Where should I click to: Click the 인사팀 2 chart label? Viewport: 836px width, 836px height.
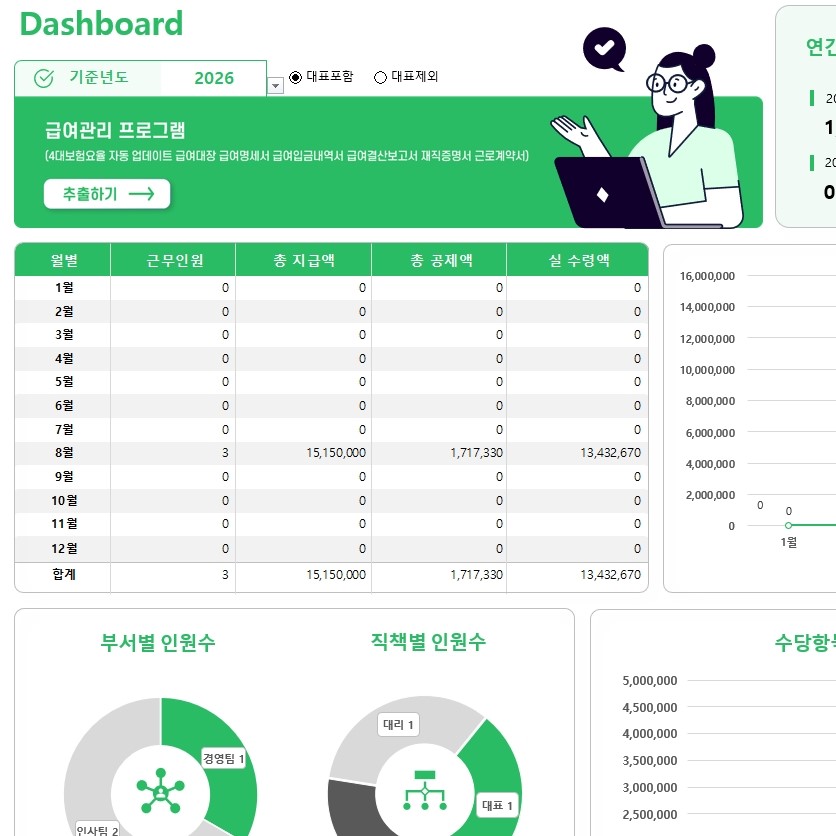[97, 829]
